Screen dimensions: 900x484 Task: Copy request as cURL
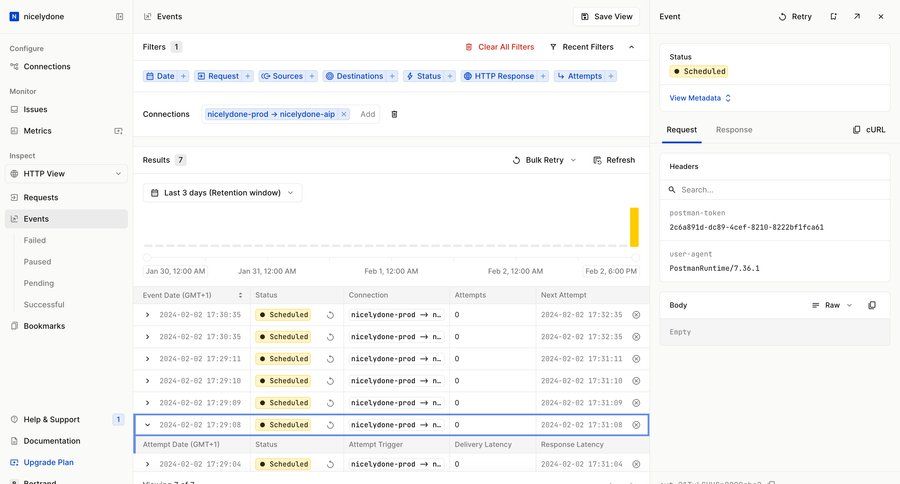pos(869,130)
